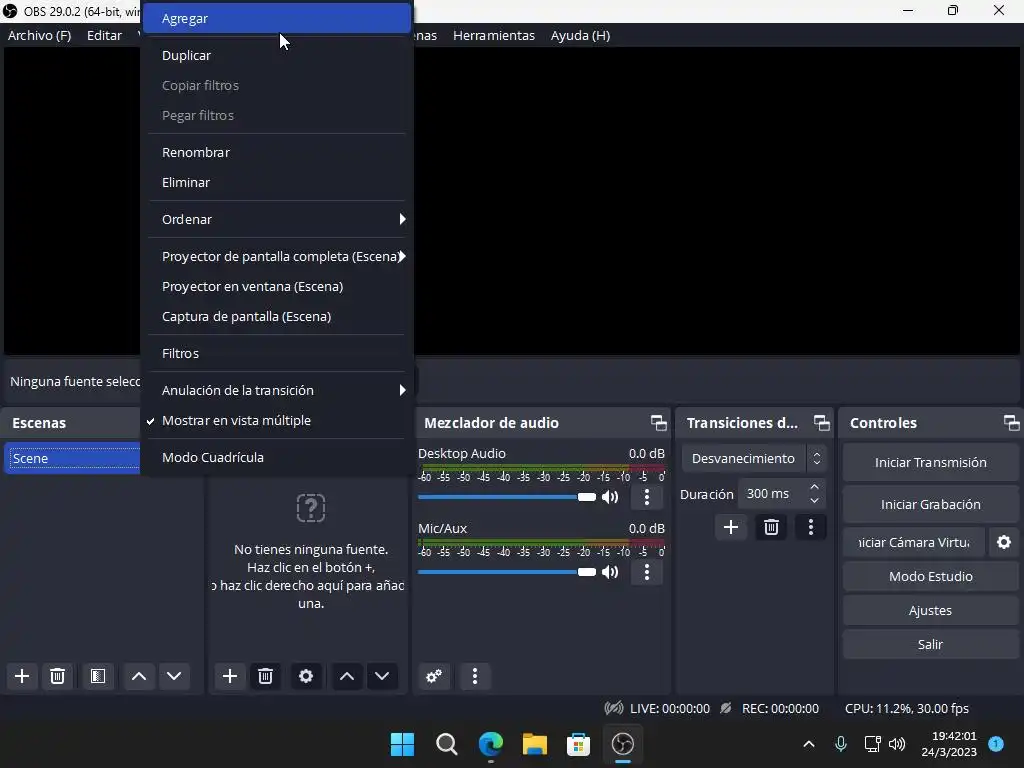Choose Duplicar from context menu
The height and width of the screenshot is (768, 1024).
coord(277,56)
